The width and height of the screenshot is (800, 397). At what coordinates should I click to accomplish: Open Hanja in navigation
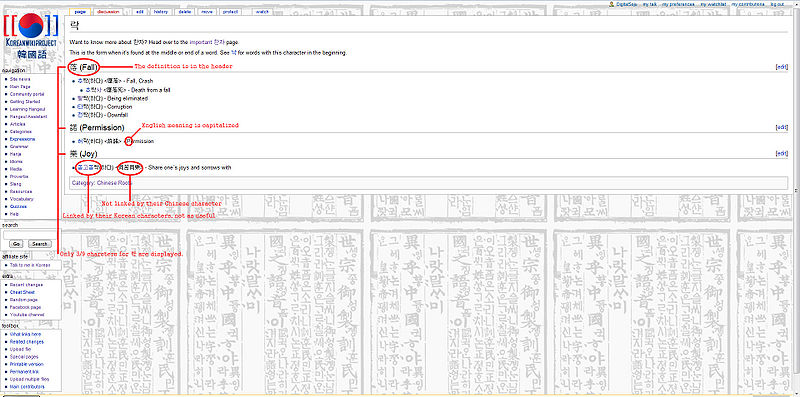click(x=16, y=154)
